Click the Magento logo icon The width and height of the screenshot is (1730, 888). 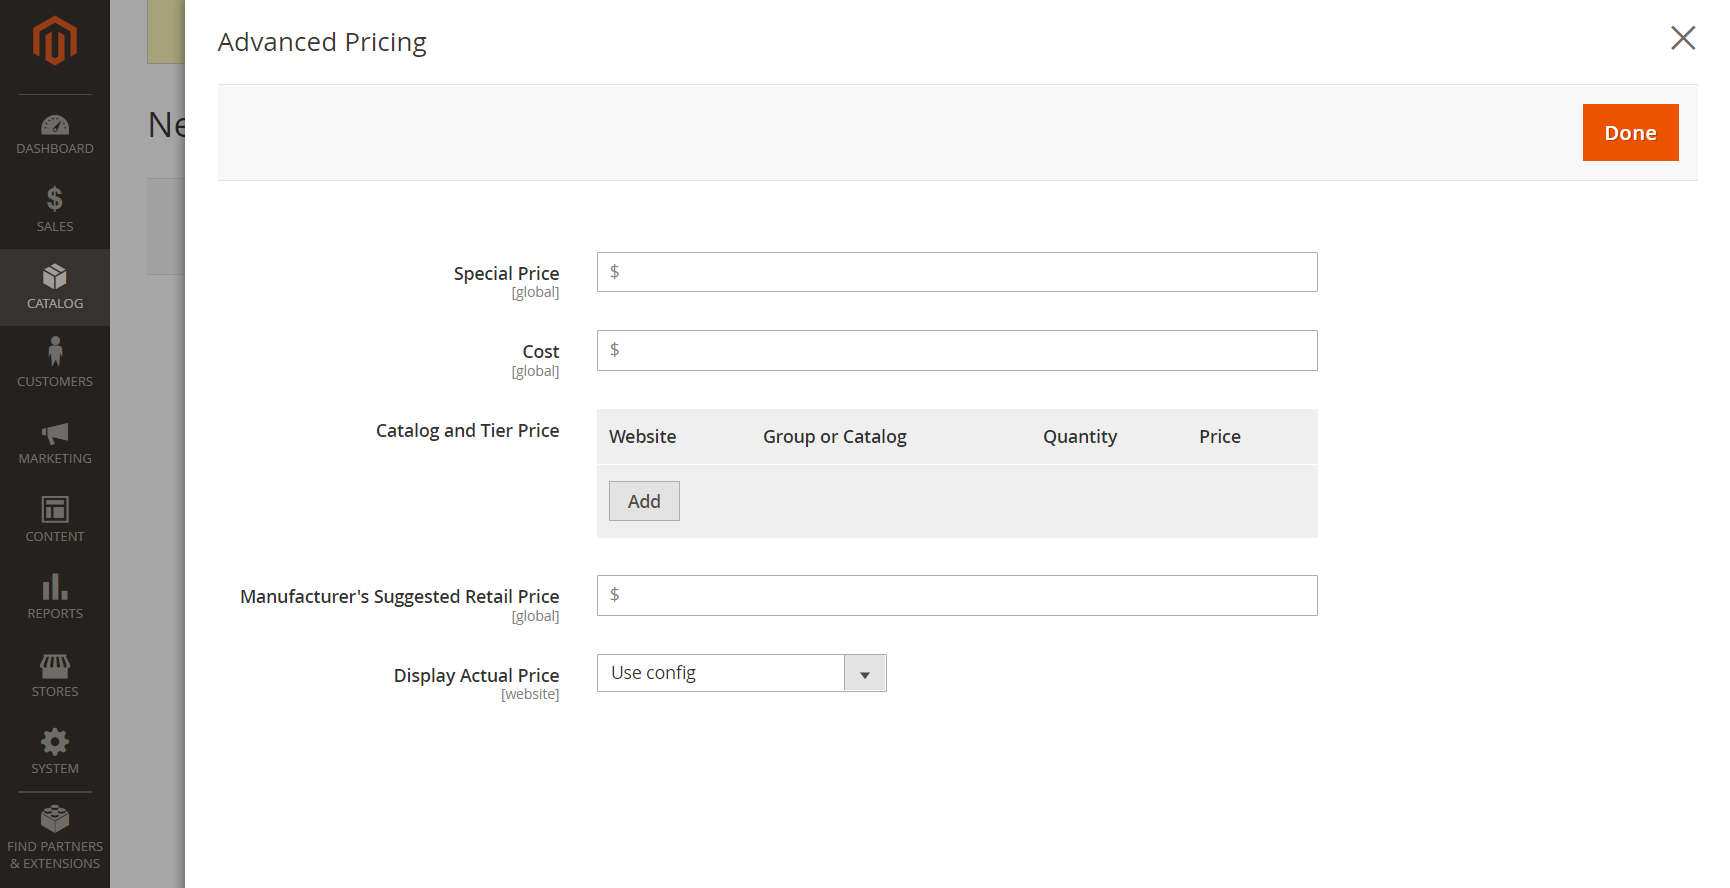tap(55, 41)
